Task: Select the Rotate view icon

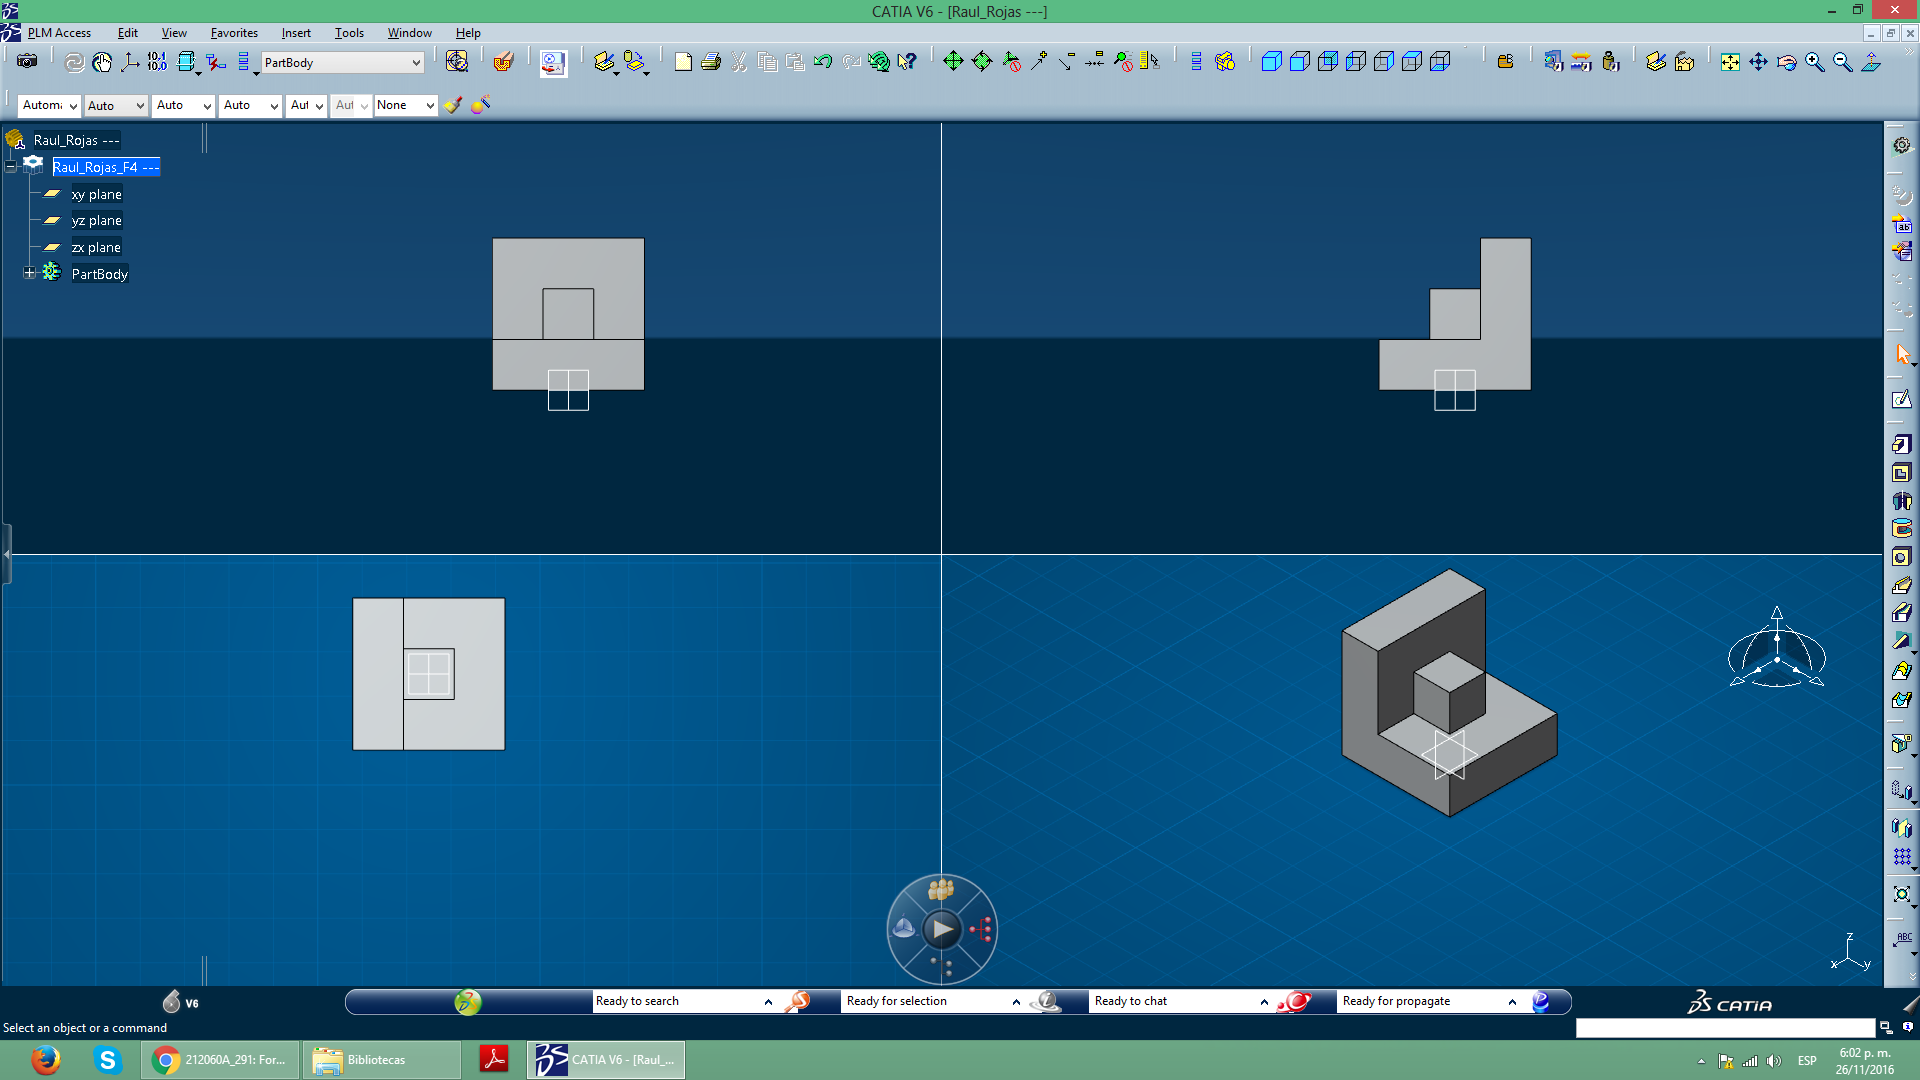Action: [x=1786, y=62]
